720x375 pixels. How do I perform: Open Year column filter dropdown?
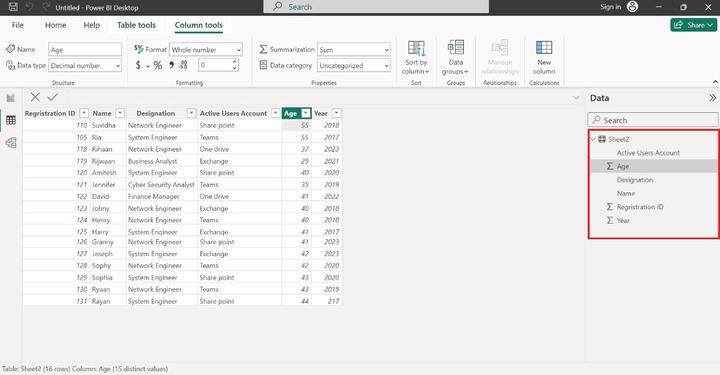[x=337, y=113]
